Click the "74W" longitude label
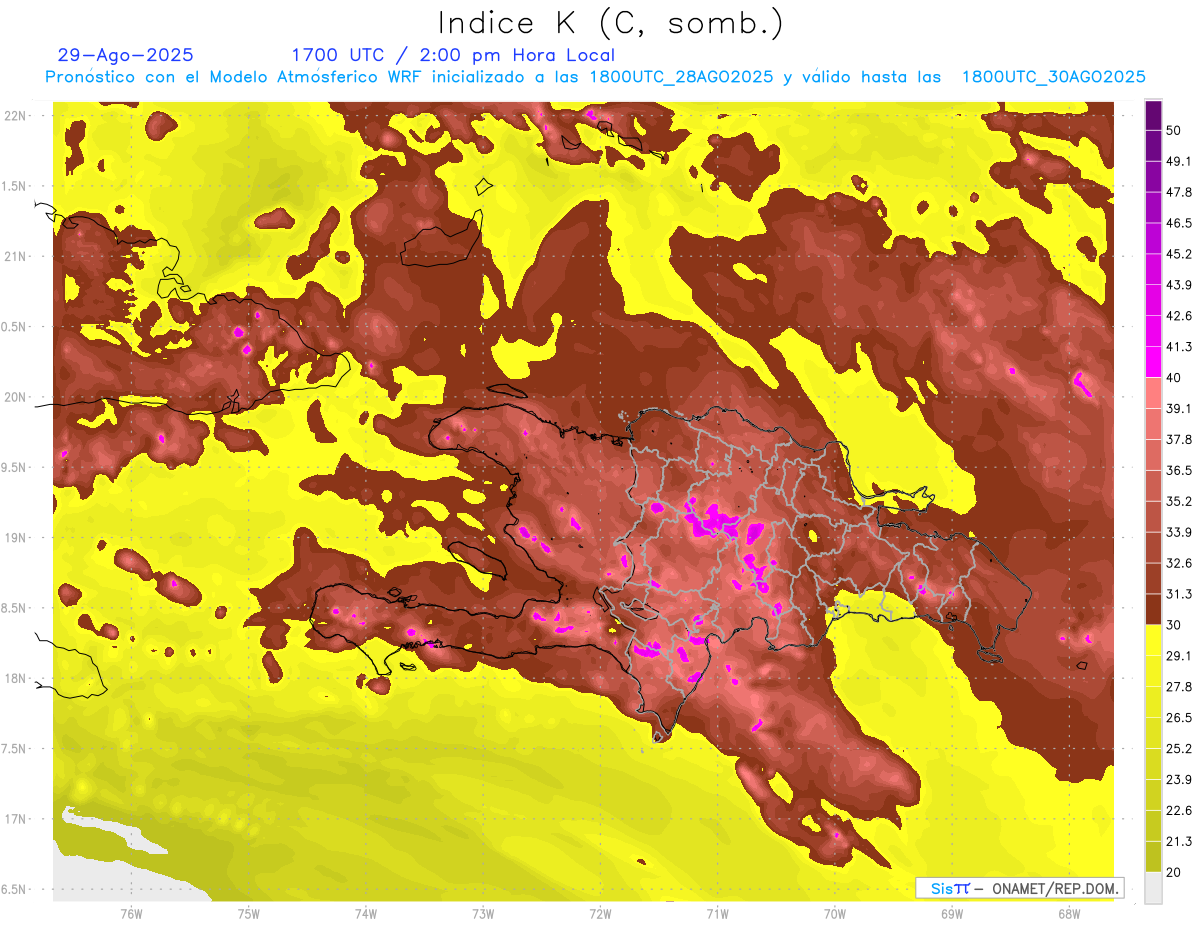This screenshot has width=1200, height=927. pyautogui.click(x=366, y=913)
